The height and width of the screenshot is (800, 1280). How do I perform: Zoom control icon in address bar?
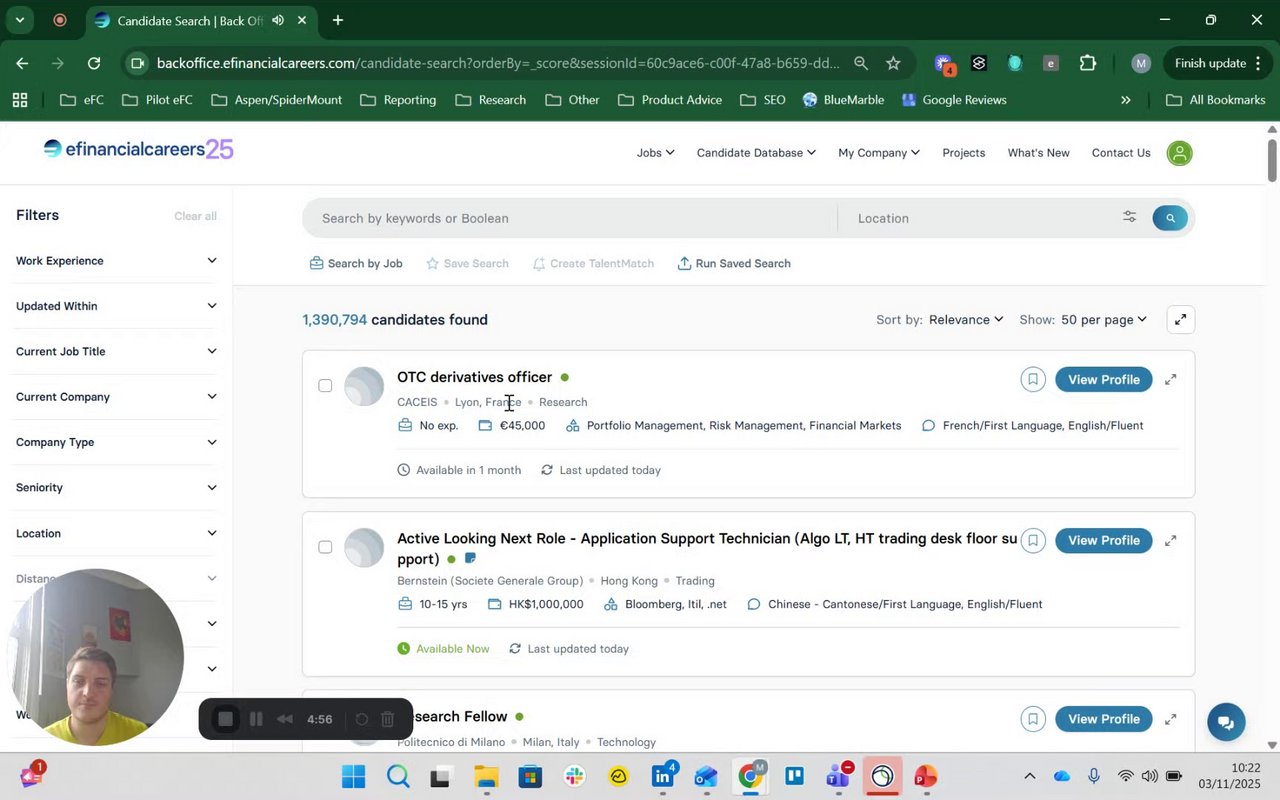[860, 63]
